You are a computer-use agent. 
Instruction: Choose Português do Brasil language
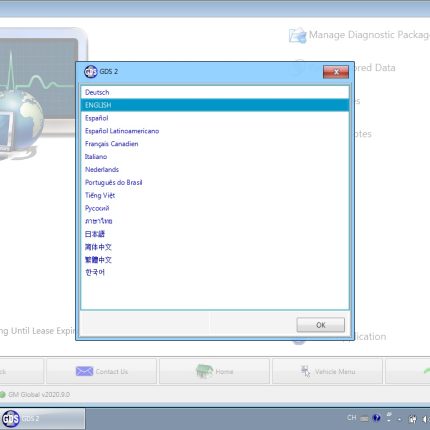(215, 182)
